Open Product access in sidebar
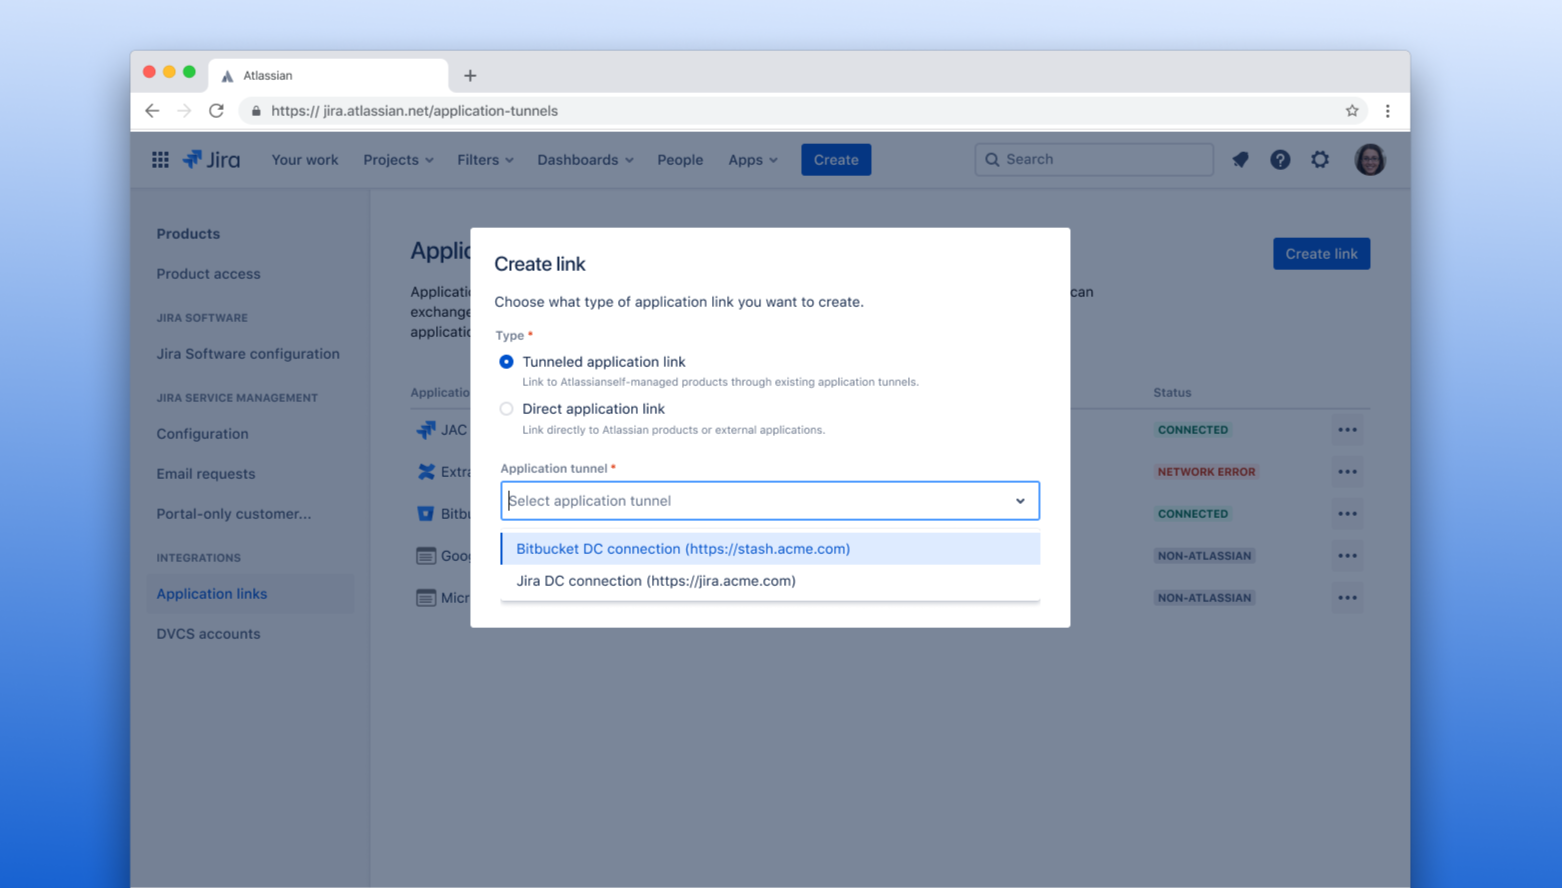 (x=208, y=274)
